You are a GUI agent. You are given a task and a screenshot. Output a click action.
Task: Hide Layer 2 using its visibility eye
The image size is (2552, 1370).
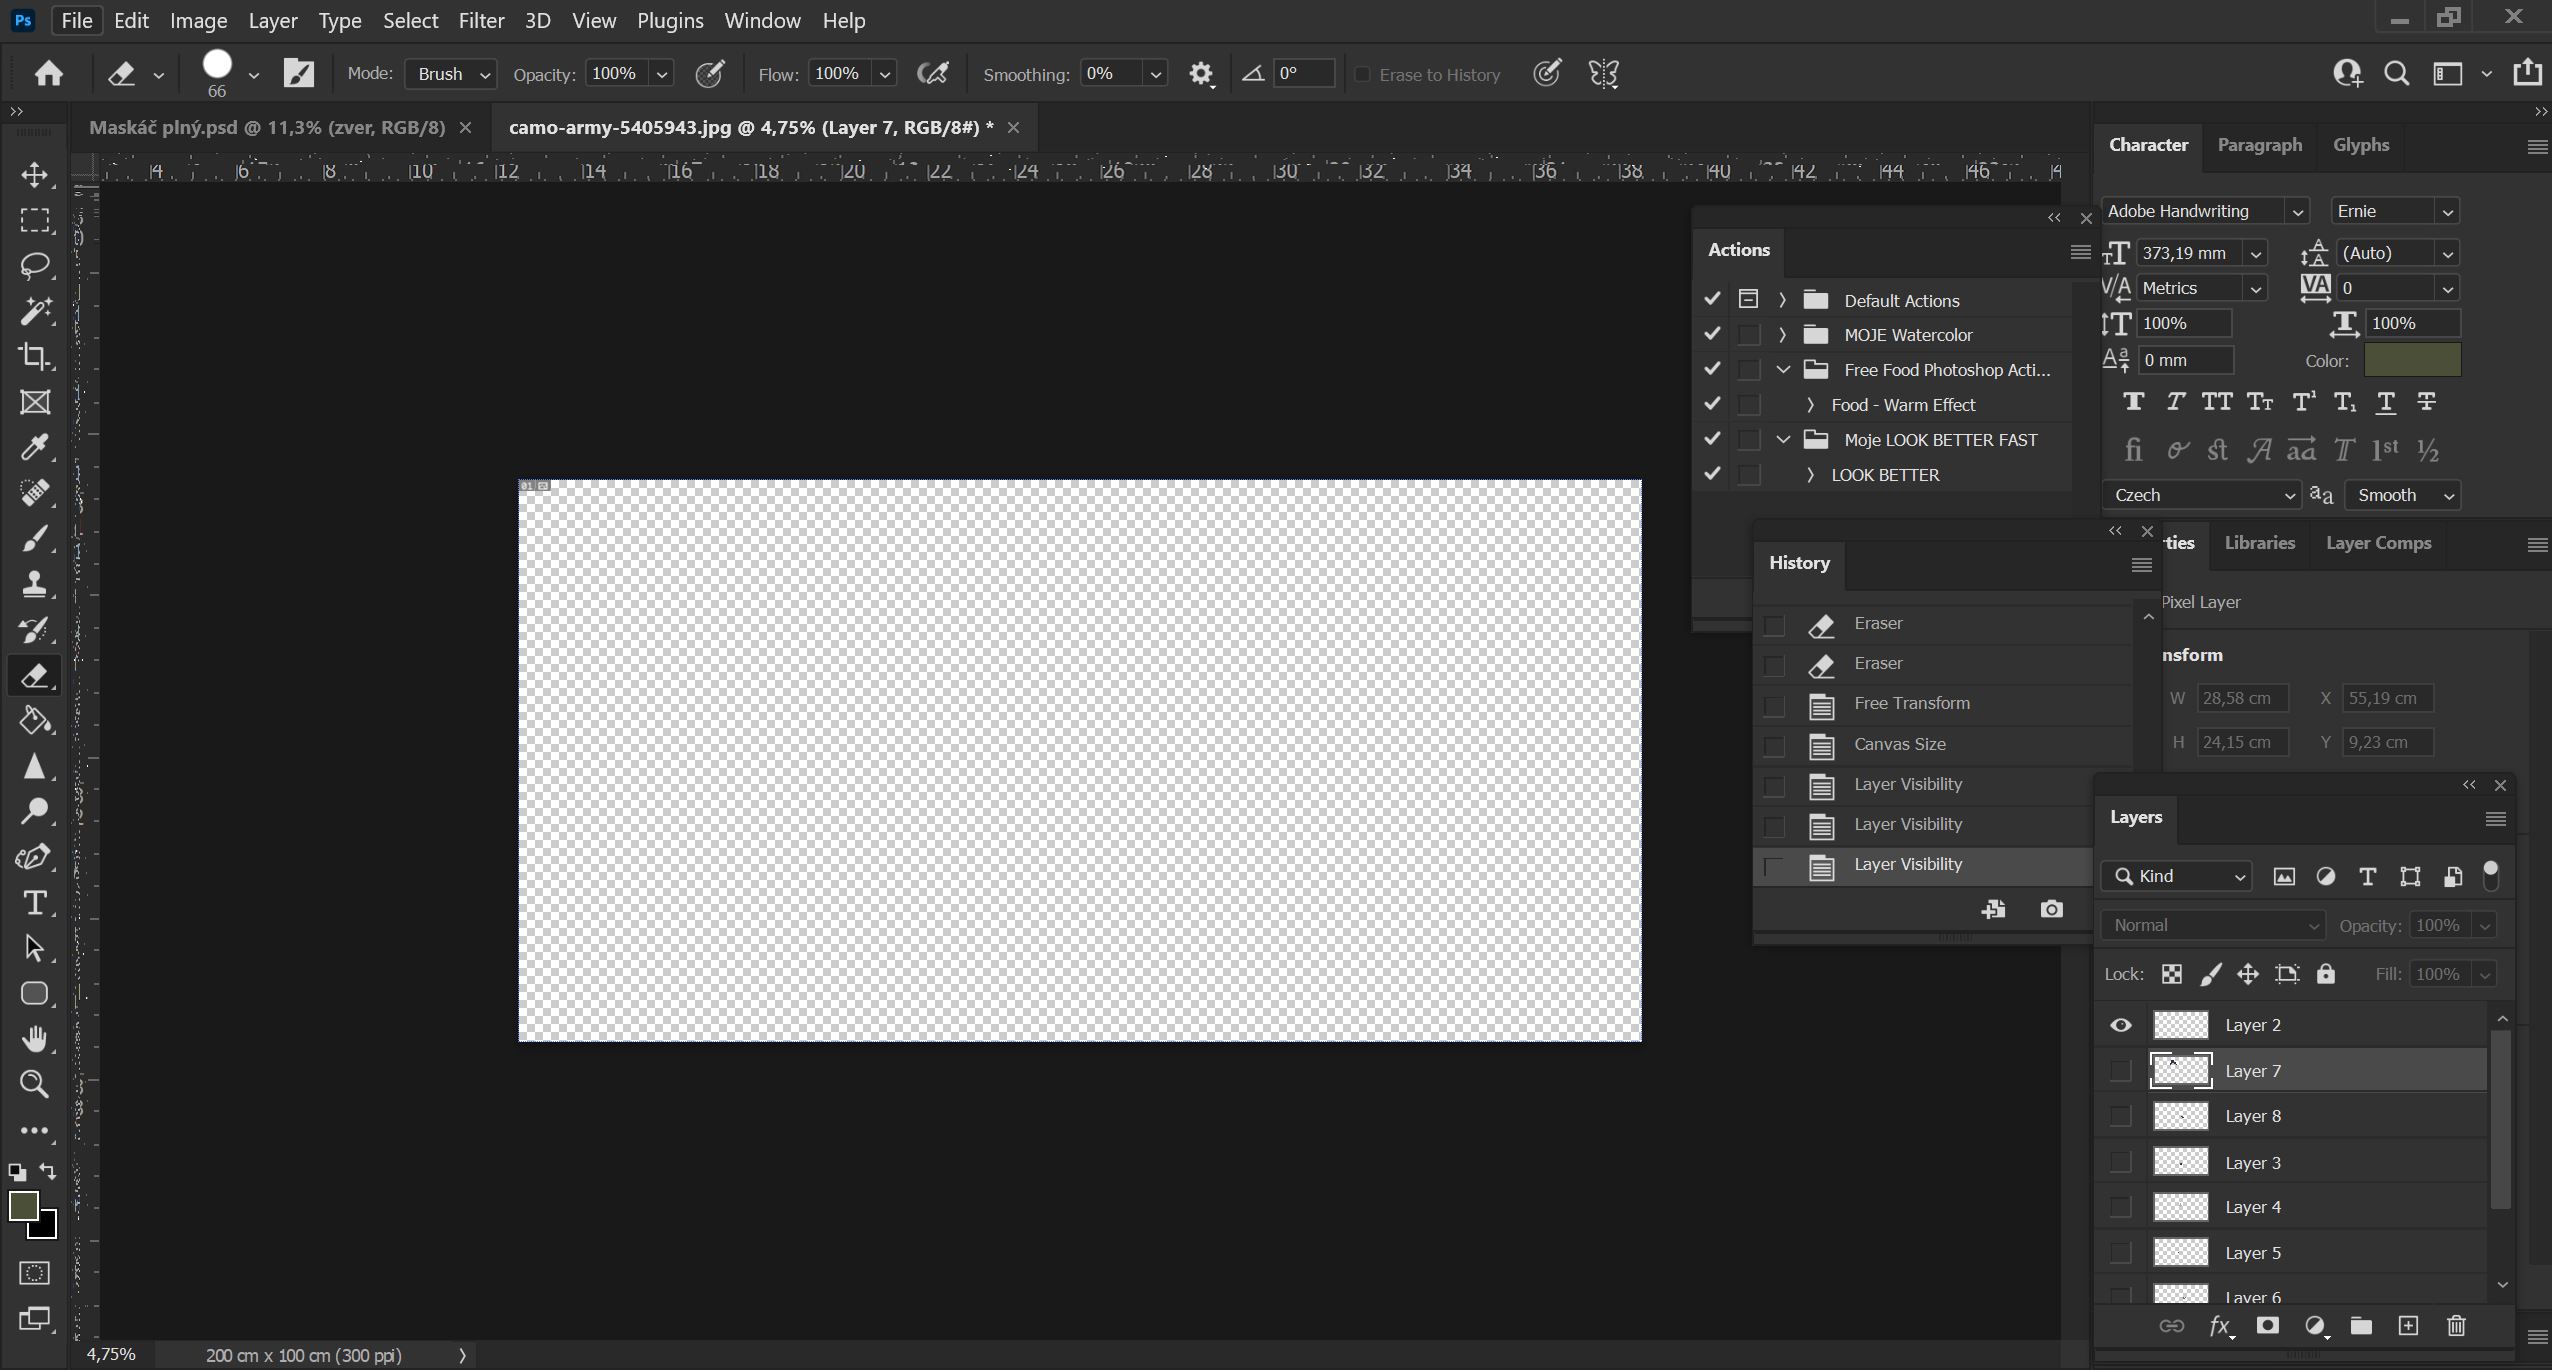tap(2121, 1024)
